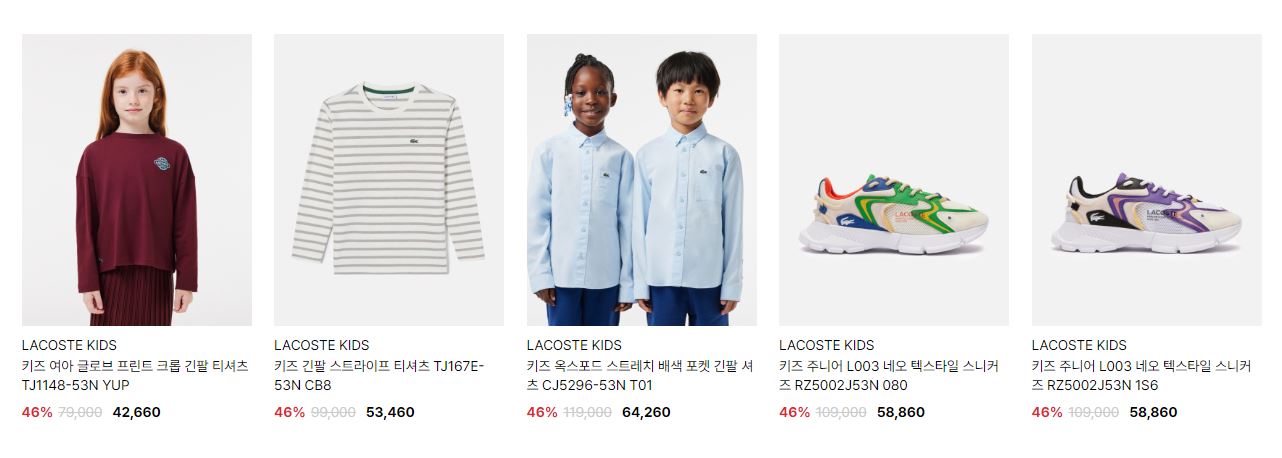Click product title TJ167E-53N CB8
This screenshot has height=458, width=1282.
tap(379, 376)
